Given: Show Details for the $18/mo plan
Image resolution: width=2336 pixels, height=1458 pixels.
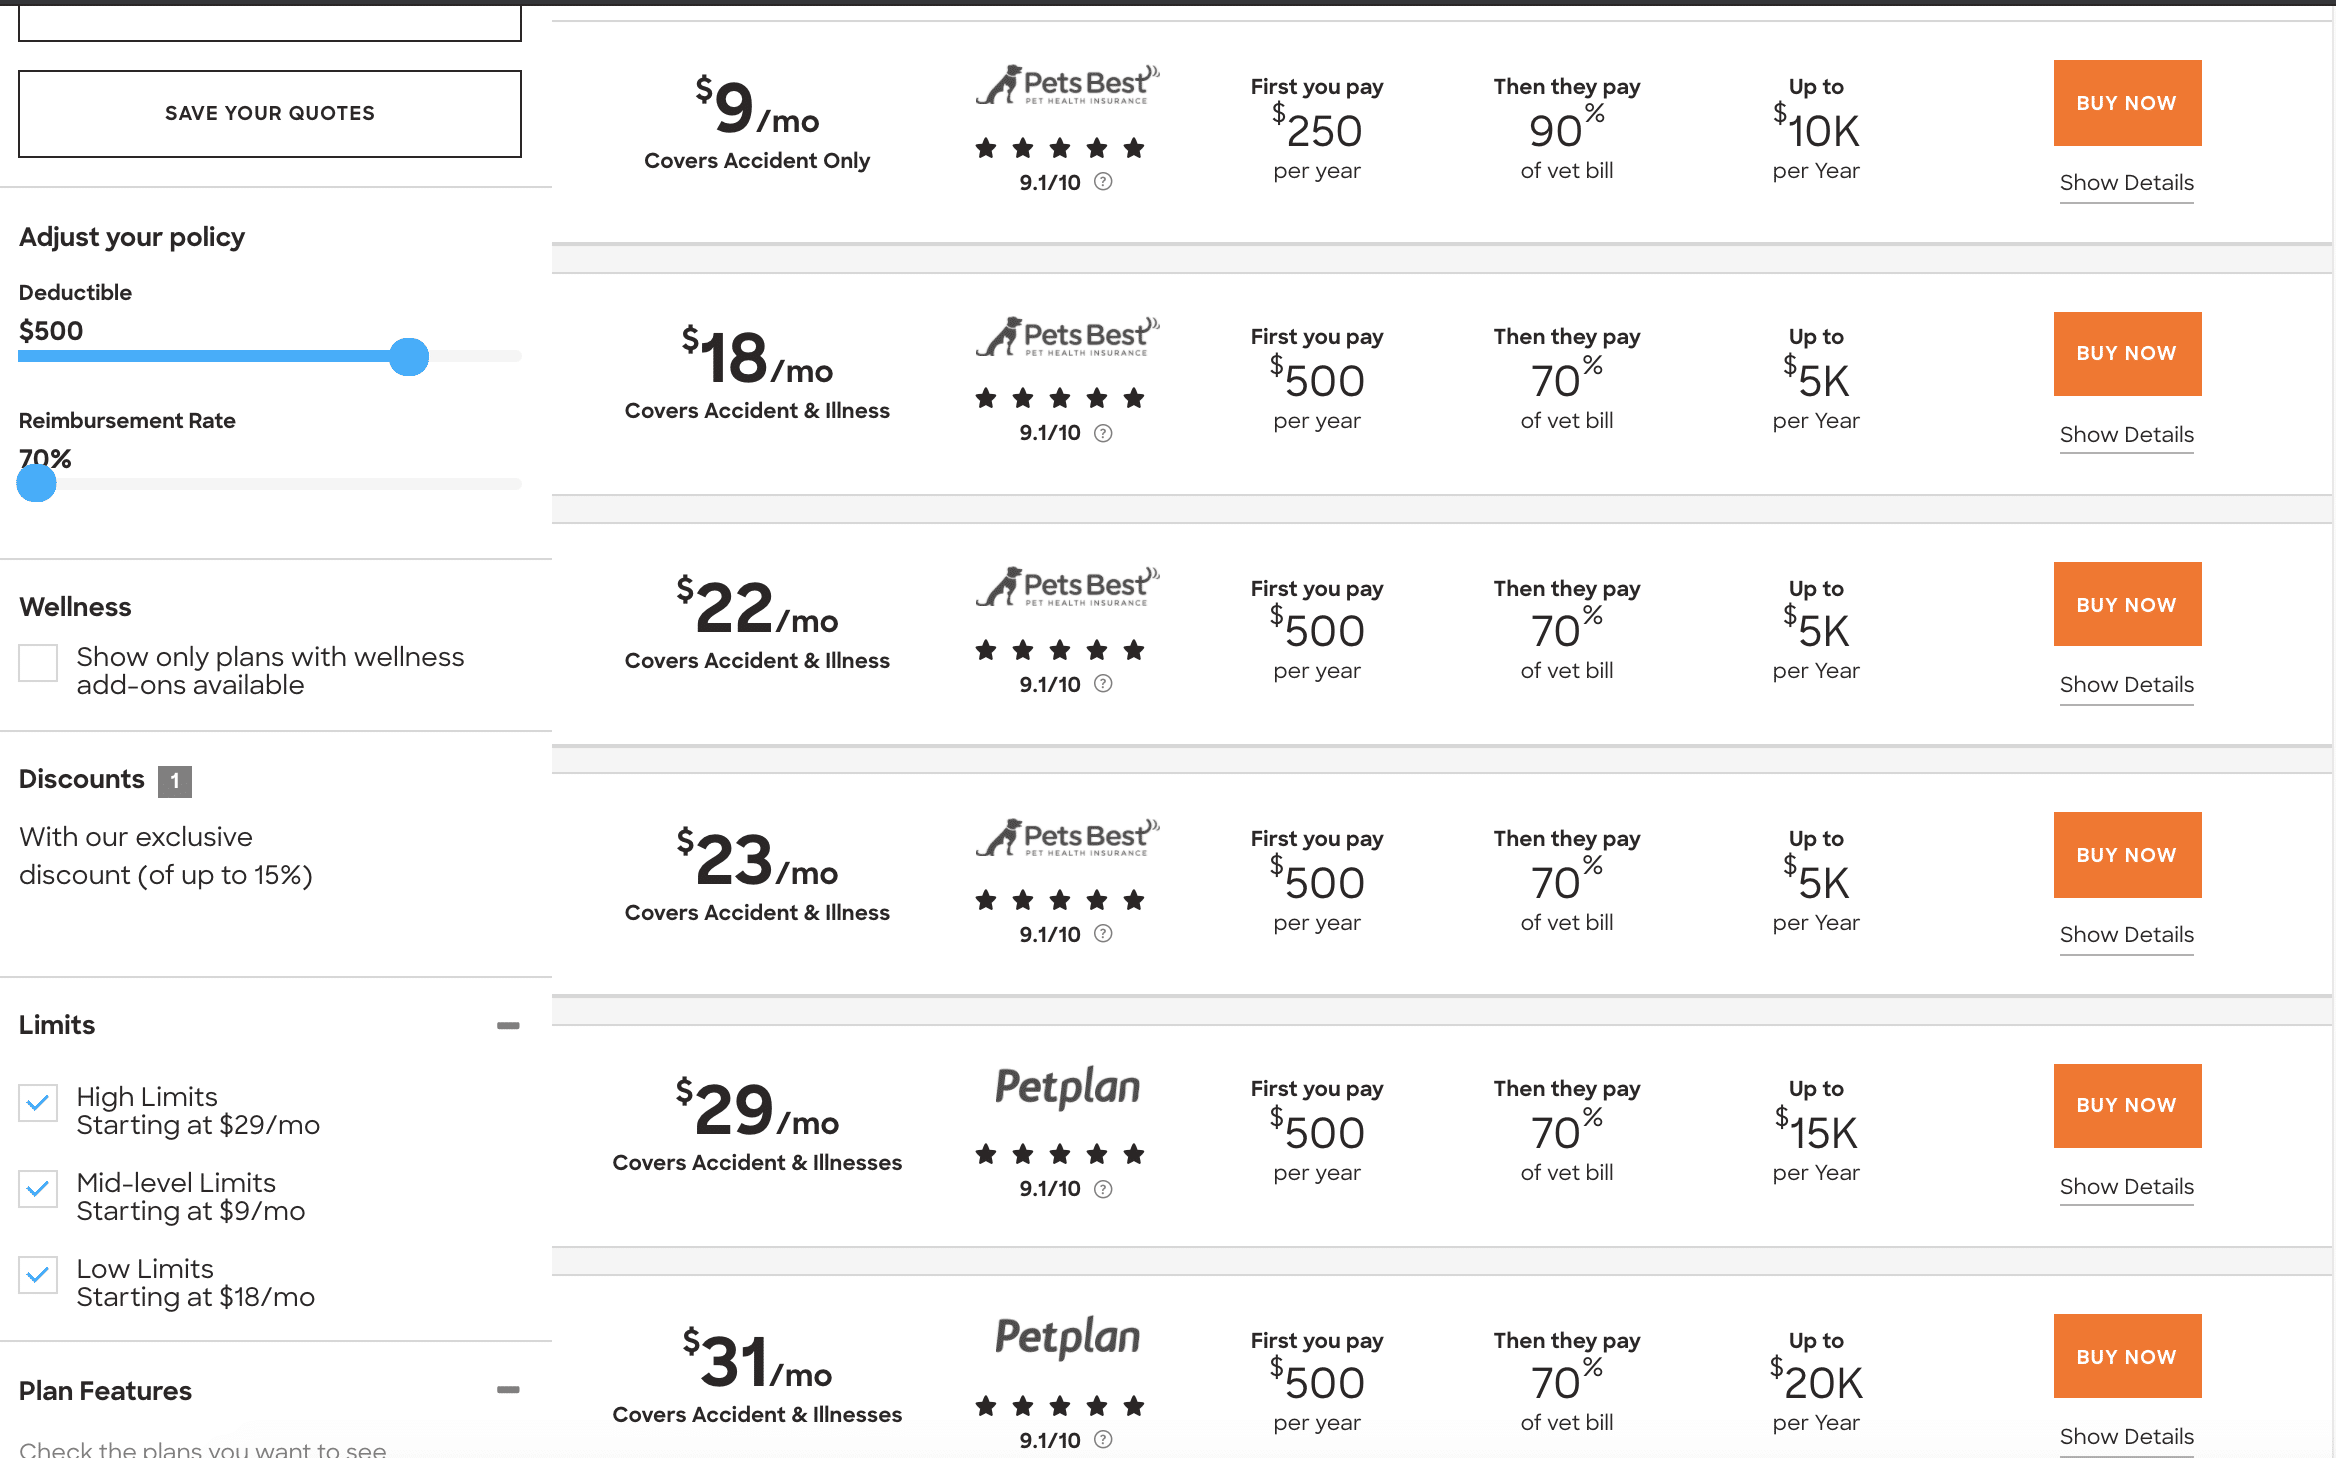Looking at the screenshot, I should pyautogui.click(x=2126, y=435).
